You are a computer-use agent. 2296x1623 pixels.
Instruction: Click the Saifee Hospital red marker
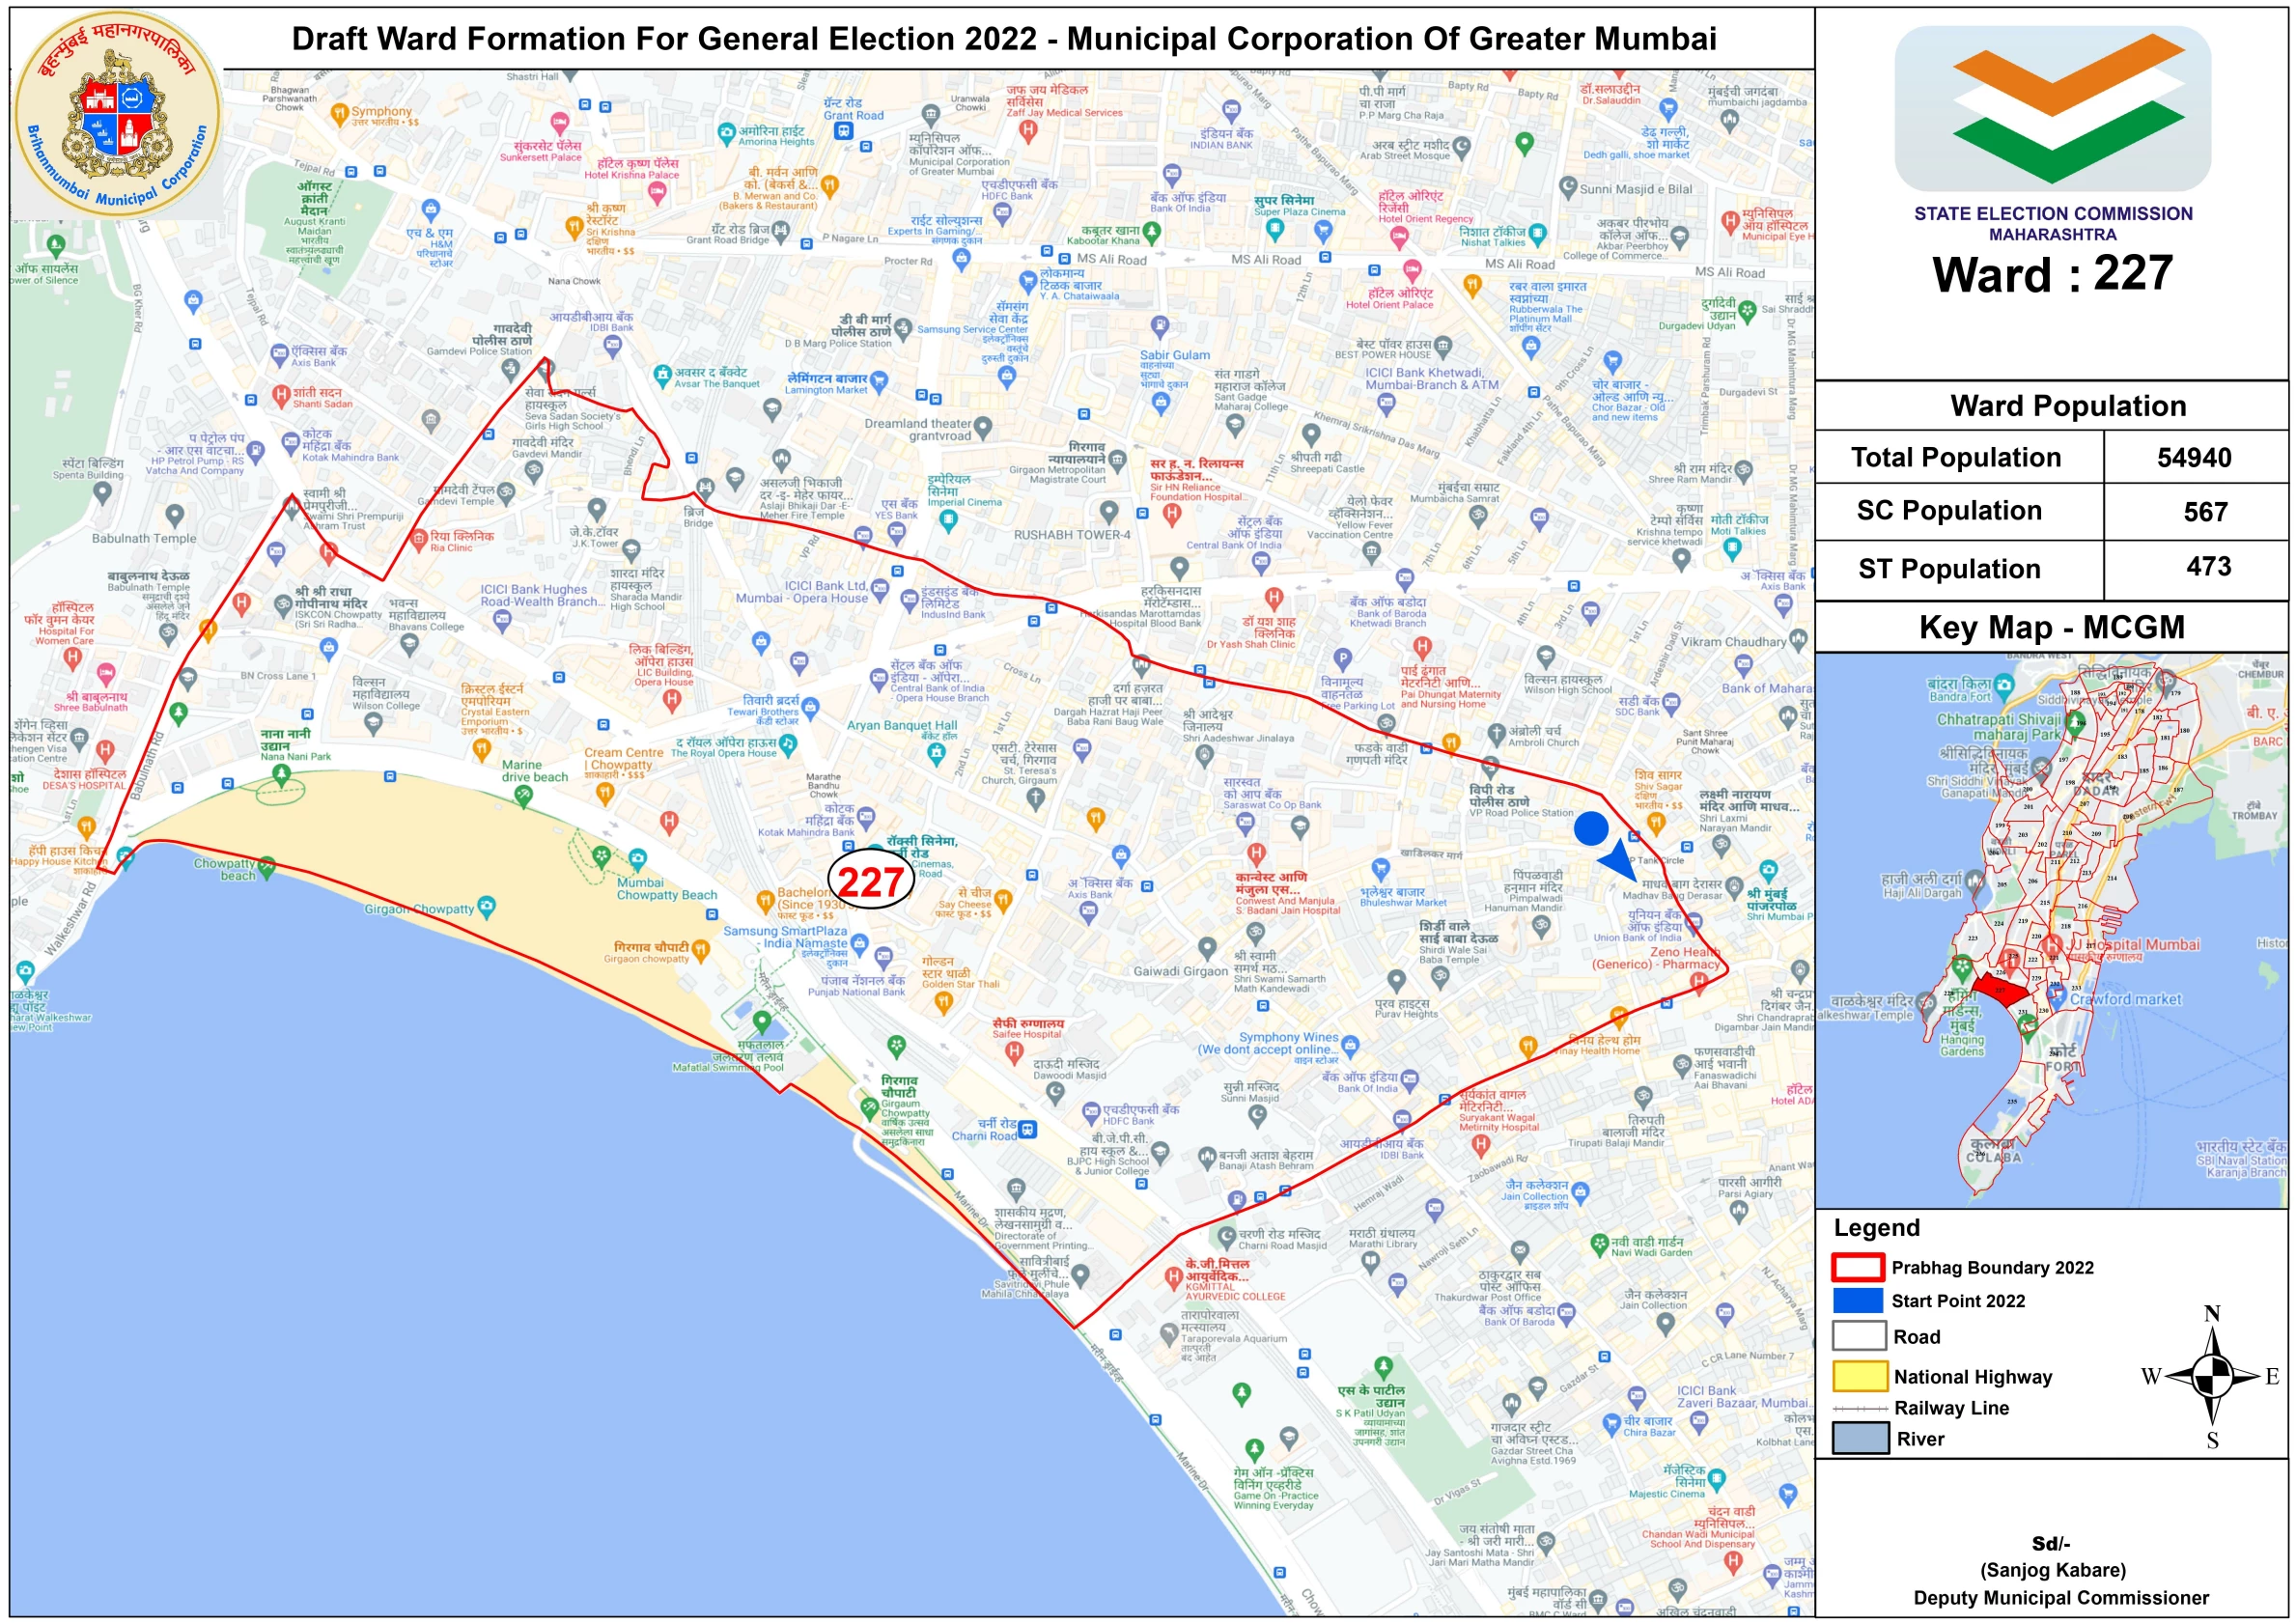pos(1014,1051)
